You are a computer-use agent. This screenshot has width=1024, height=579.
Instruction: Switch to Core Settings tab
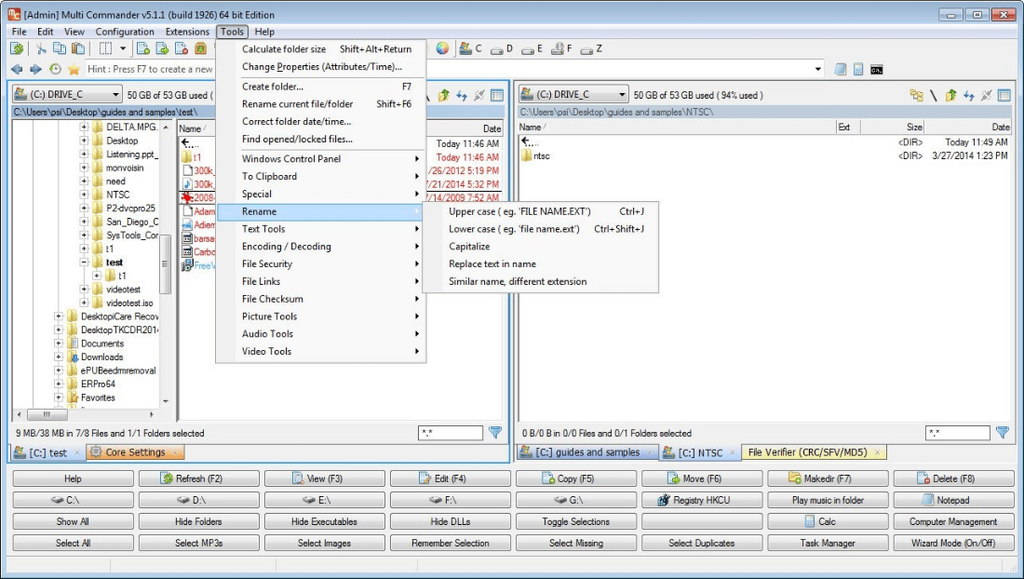[135, 452]
